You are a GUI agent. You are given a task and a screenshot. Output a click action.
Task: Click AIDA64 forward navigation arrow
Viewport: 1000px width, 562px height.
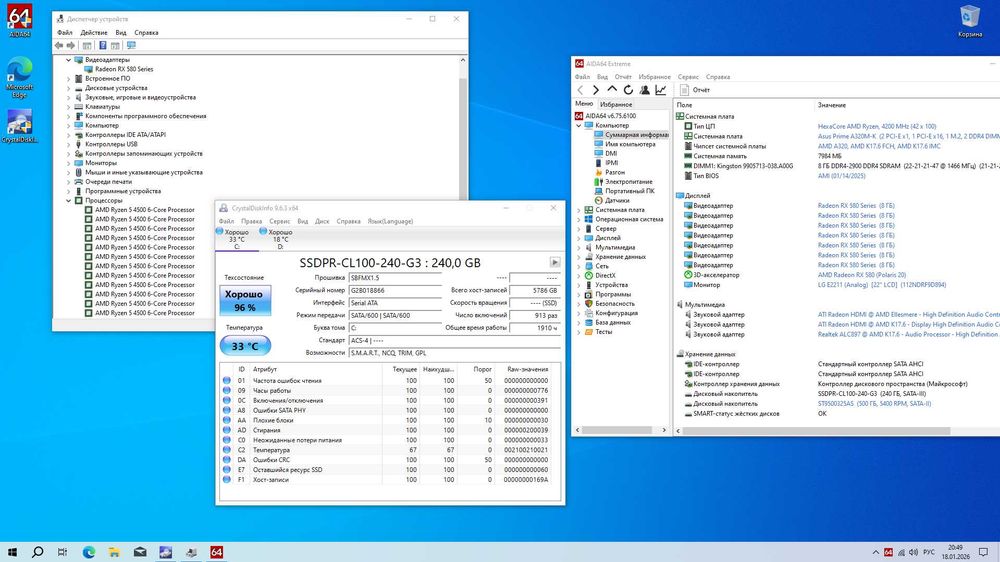coord(596,90)
